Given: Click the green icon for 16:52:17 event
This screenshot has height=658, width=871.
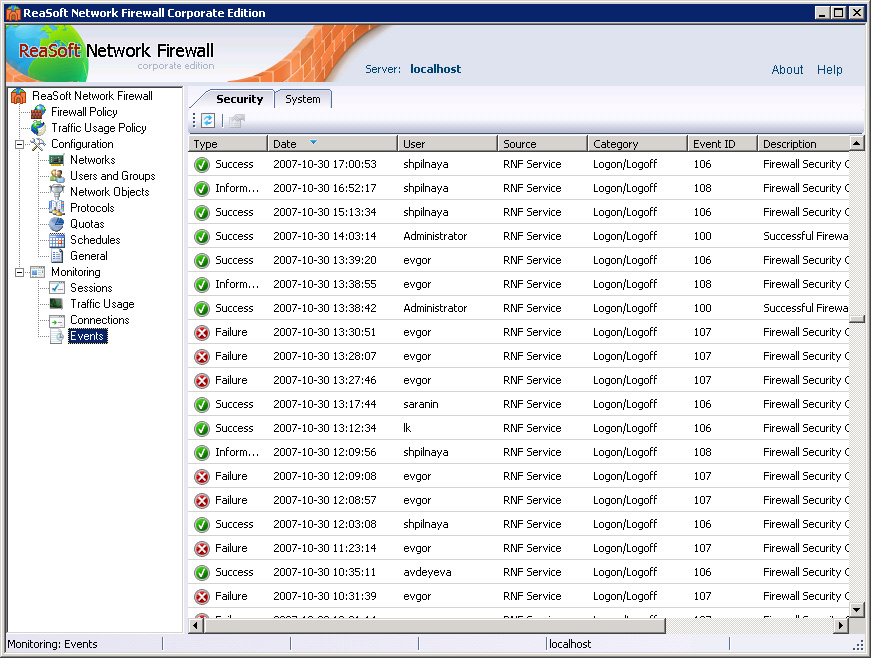Looking at the screenshot, I should 202,189.
